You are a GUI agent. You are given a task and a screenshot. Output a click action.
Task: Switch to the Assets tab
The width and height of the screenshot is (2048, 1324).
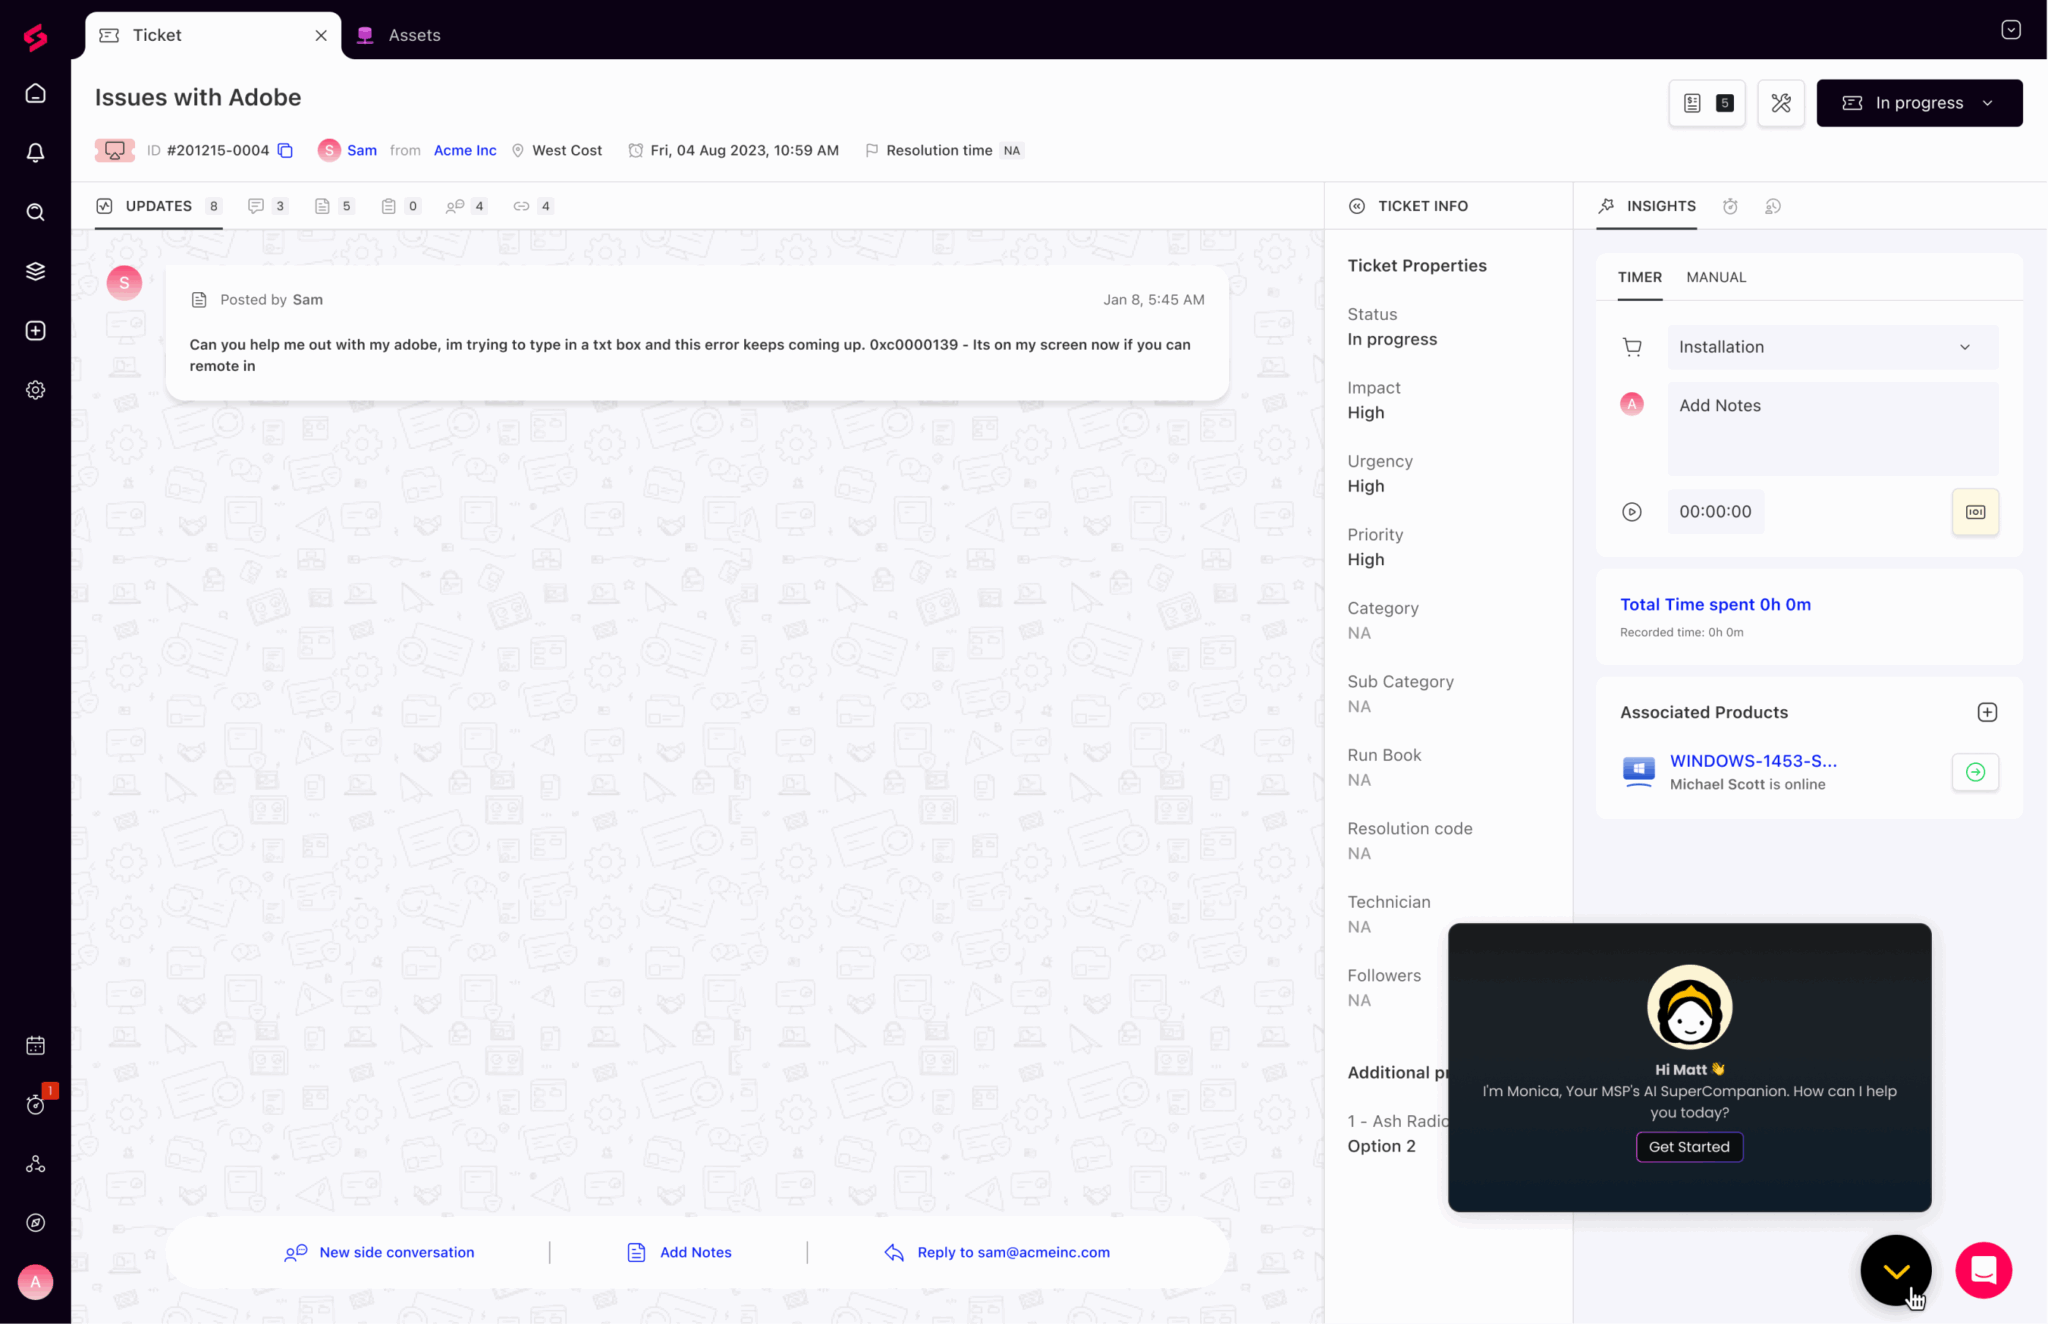pos(399,35)
